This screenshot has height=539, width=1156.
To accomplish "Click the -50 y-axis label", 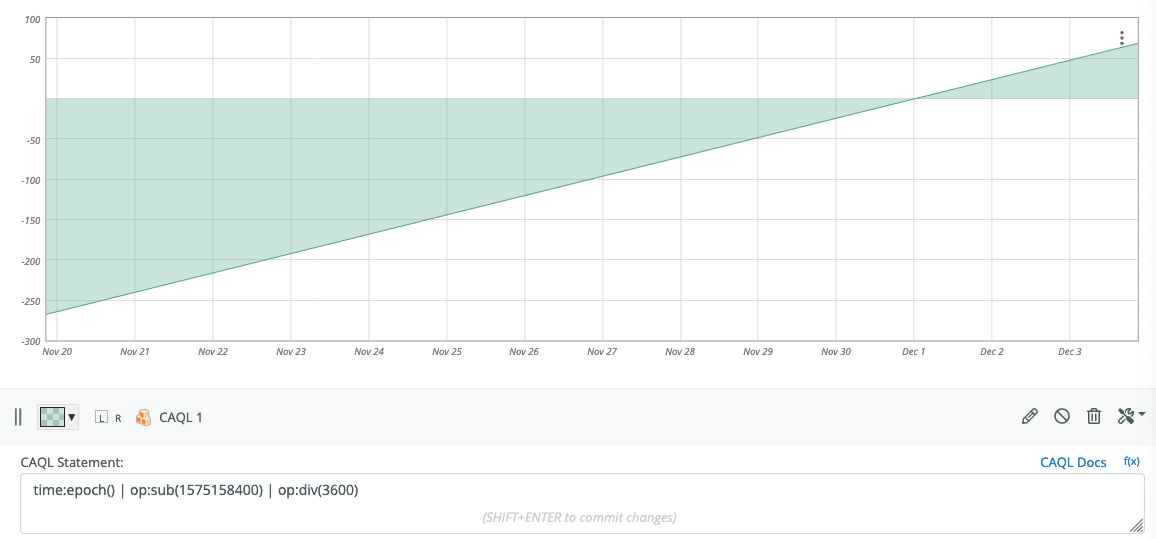I will point(32,139).
